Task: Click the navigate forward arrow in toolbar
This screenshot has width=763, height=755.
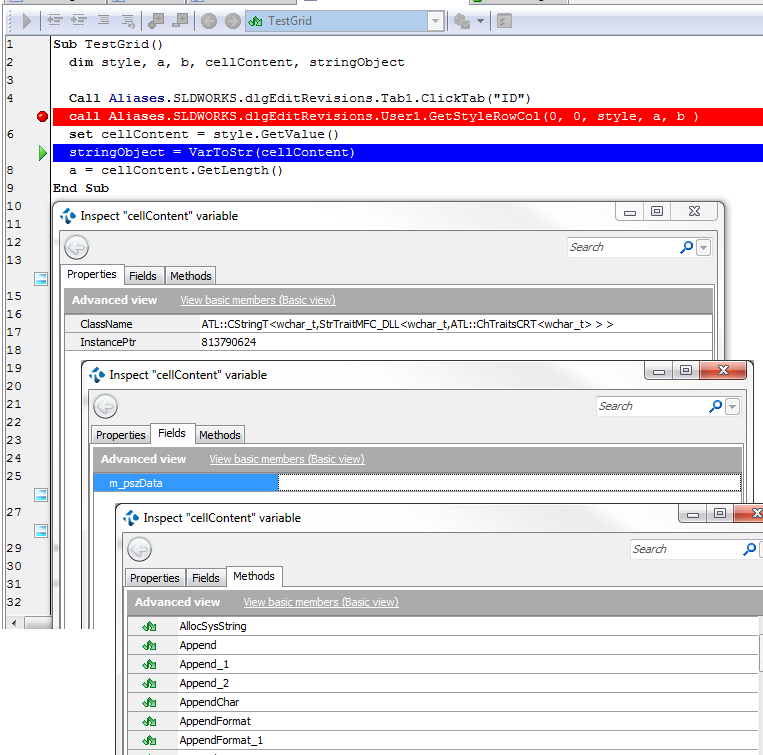Action: point(232,20)
